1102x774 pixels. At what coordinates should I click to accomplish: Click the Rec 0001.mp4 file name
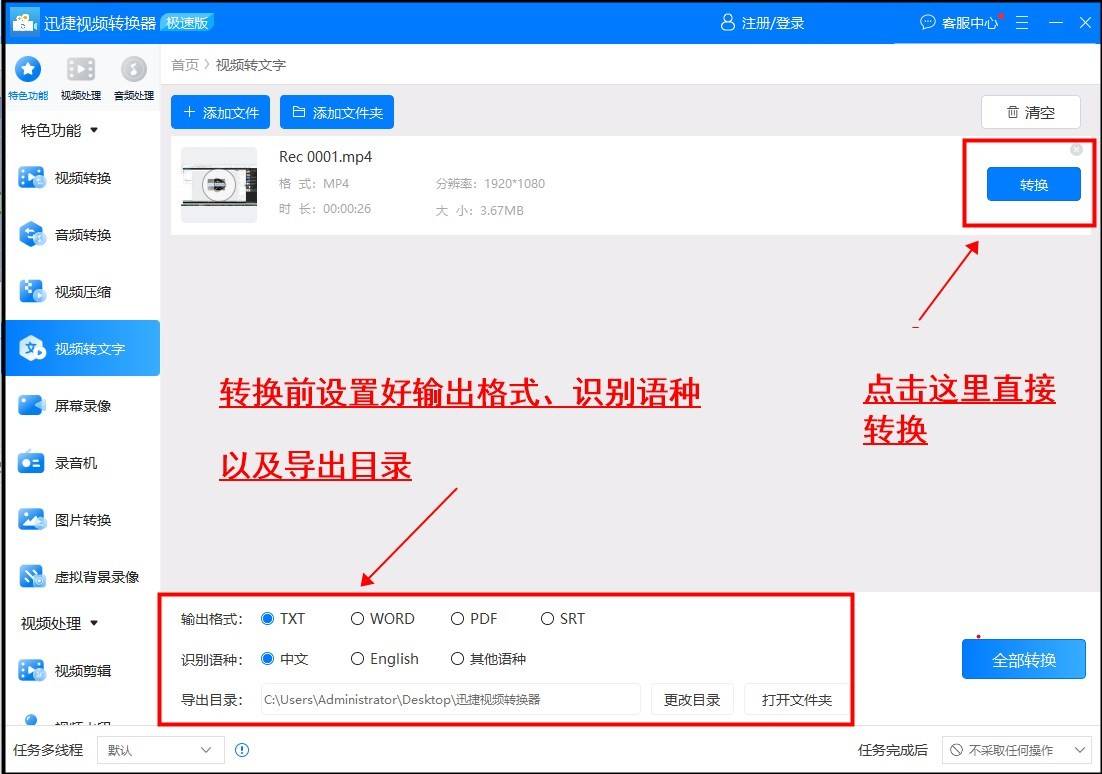(325, 156)
